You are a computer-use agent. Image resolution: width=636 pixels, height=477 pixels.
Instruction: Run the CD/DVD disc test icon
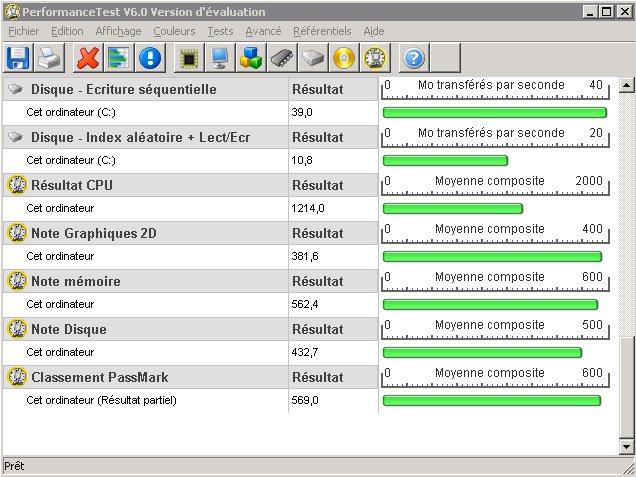click(344, 58)
